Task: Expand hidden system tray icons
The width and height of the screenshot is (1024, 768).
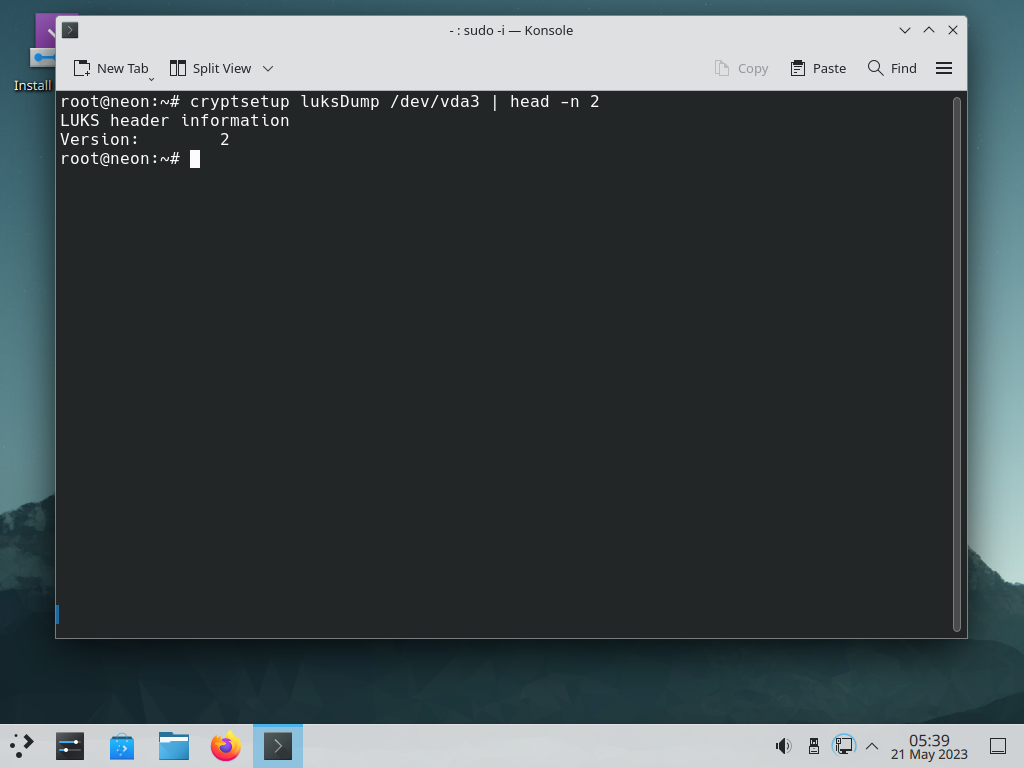Action: 872,746
